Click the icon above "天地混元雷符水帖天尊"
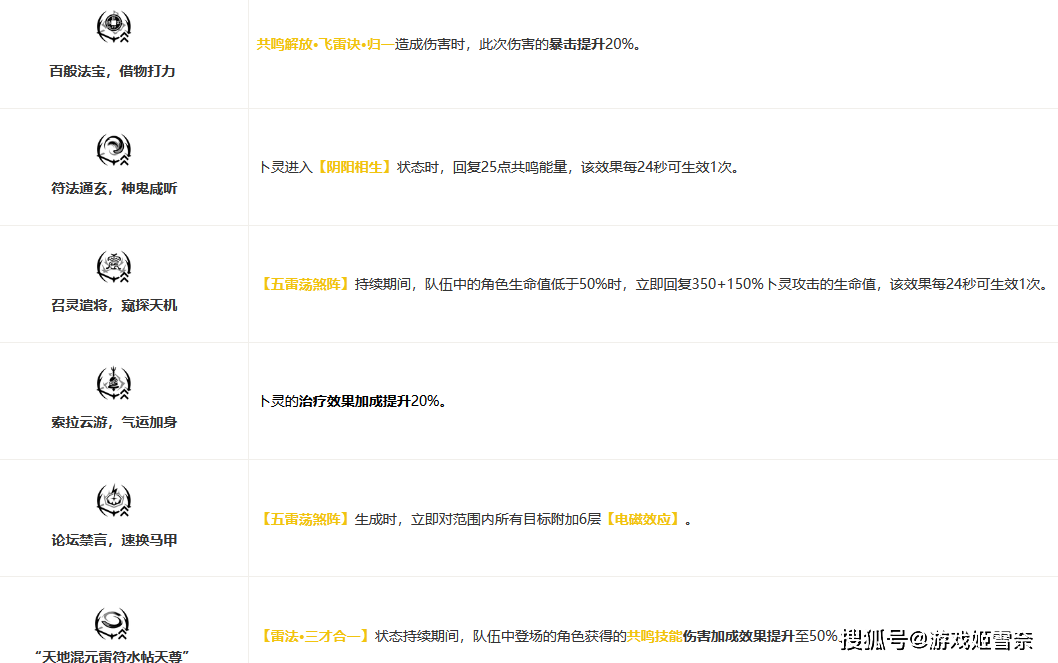 point(113,623)
